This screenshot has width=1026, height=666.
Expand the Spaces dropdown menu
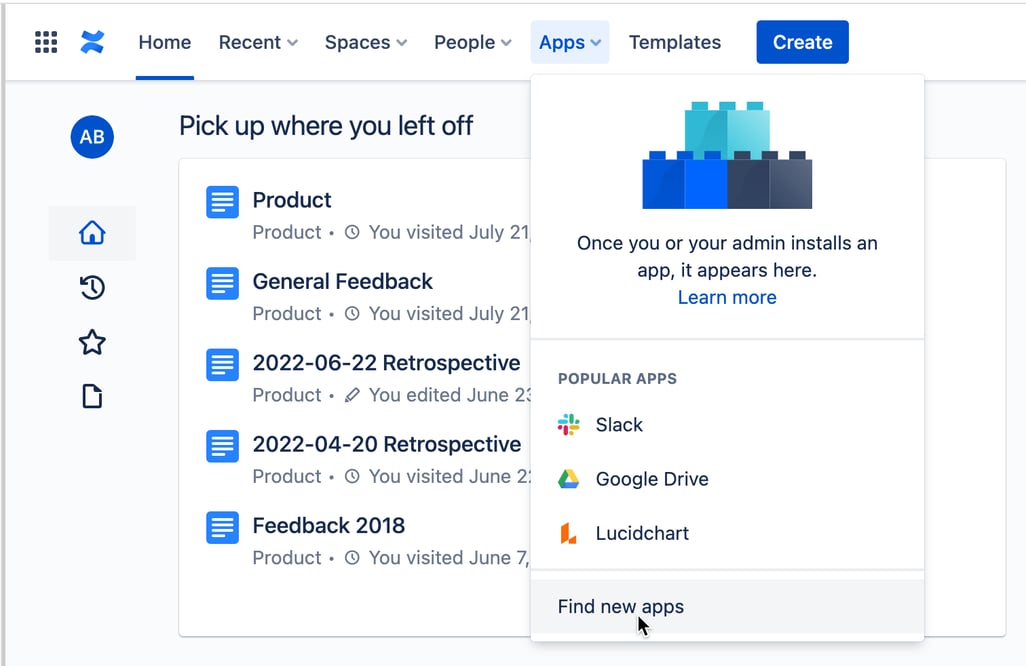[366, 42]
